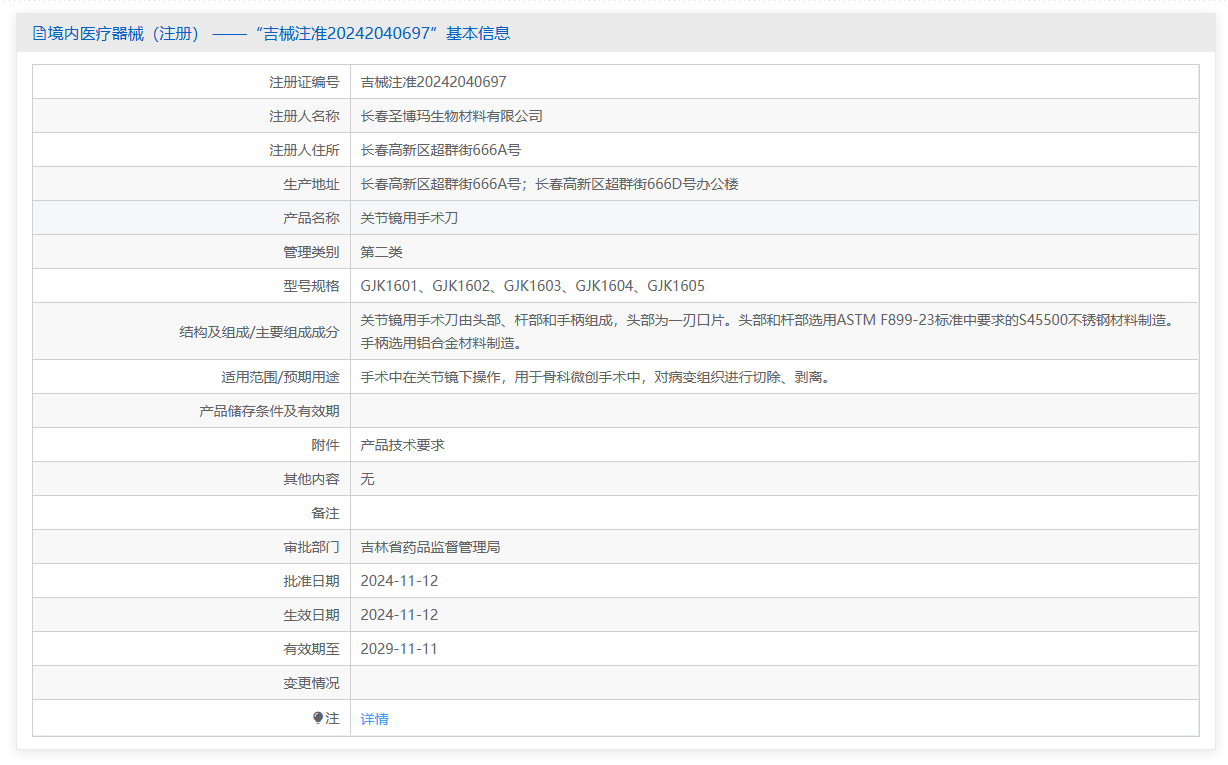
Task: Click the 2024-11-12 date in 生效日期 row
Action: (x=400, y=616)
